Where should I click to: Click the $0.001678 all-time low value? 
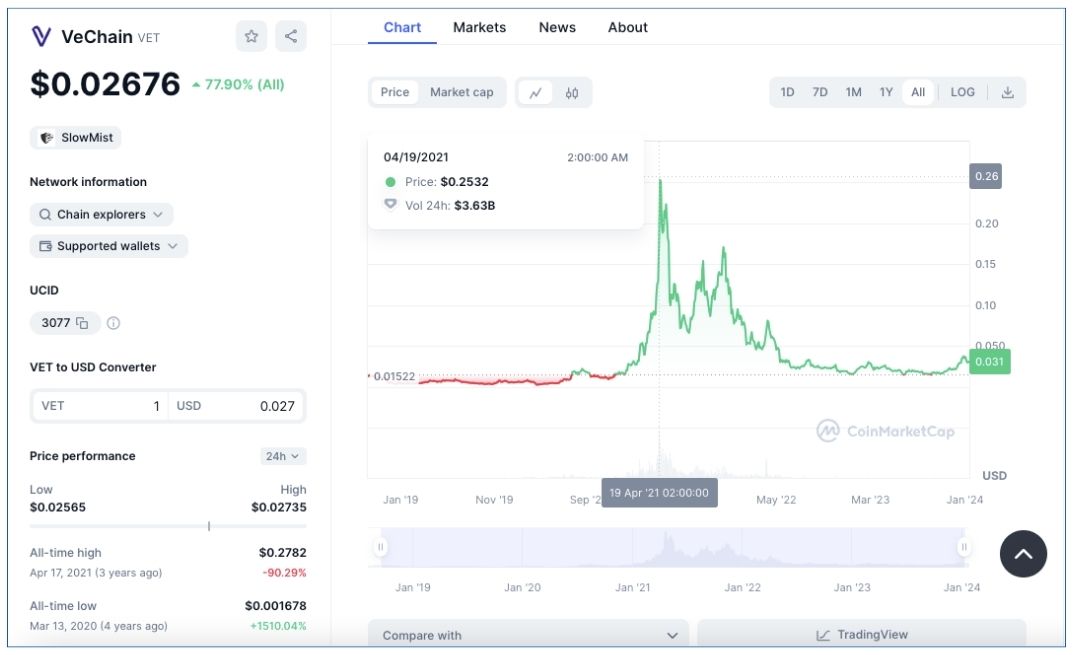[276, 606]
